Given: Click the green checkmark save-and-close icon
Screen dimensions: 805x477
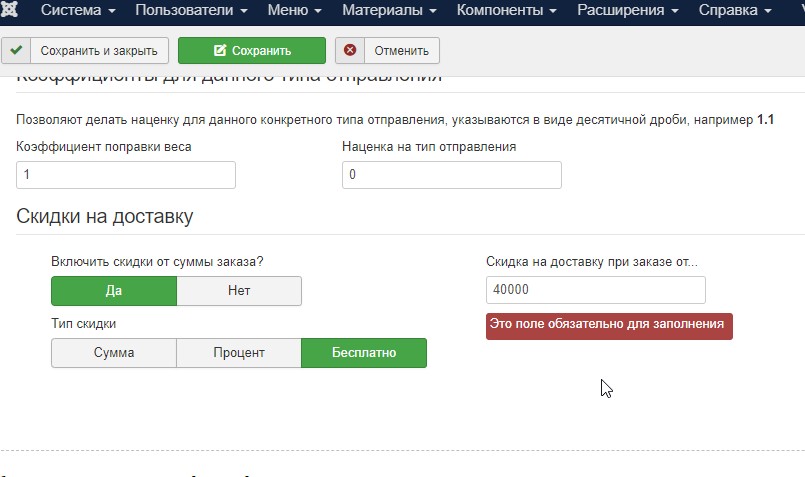Looking at the screenshot, I should pyautogui.click(x=16, y=50).
